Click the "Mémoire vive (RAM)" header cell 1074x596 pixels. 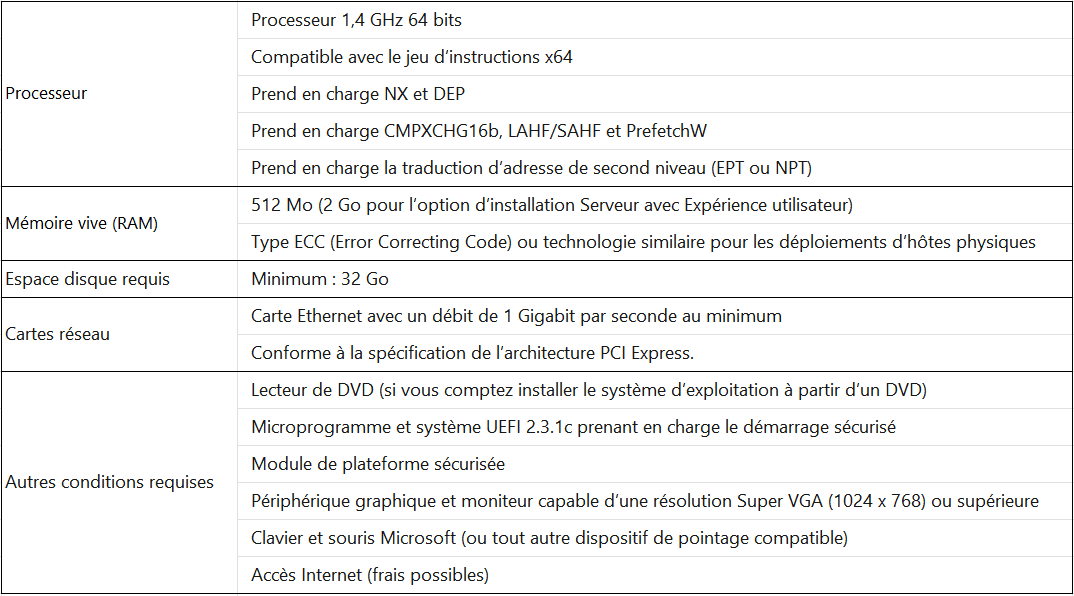pos(80,223)
